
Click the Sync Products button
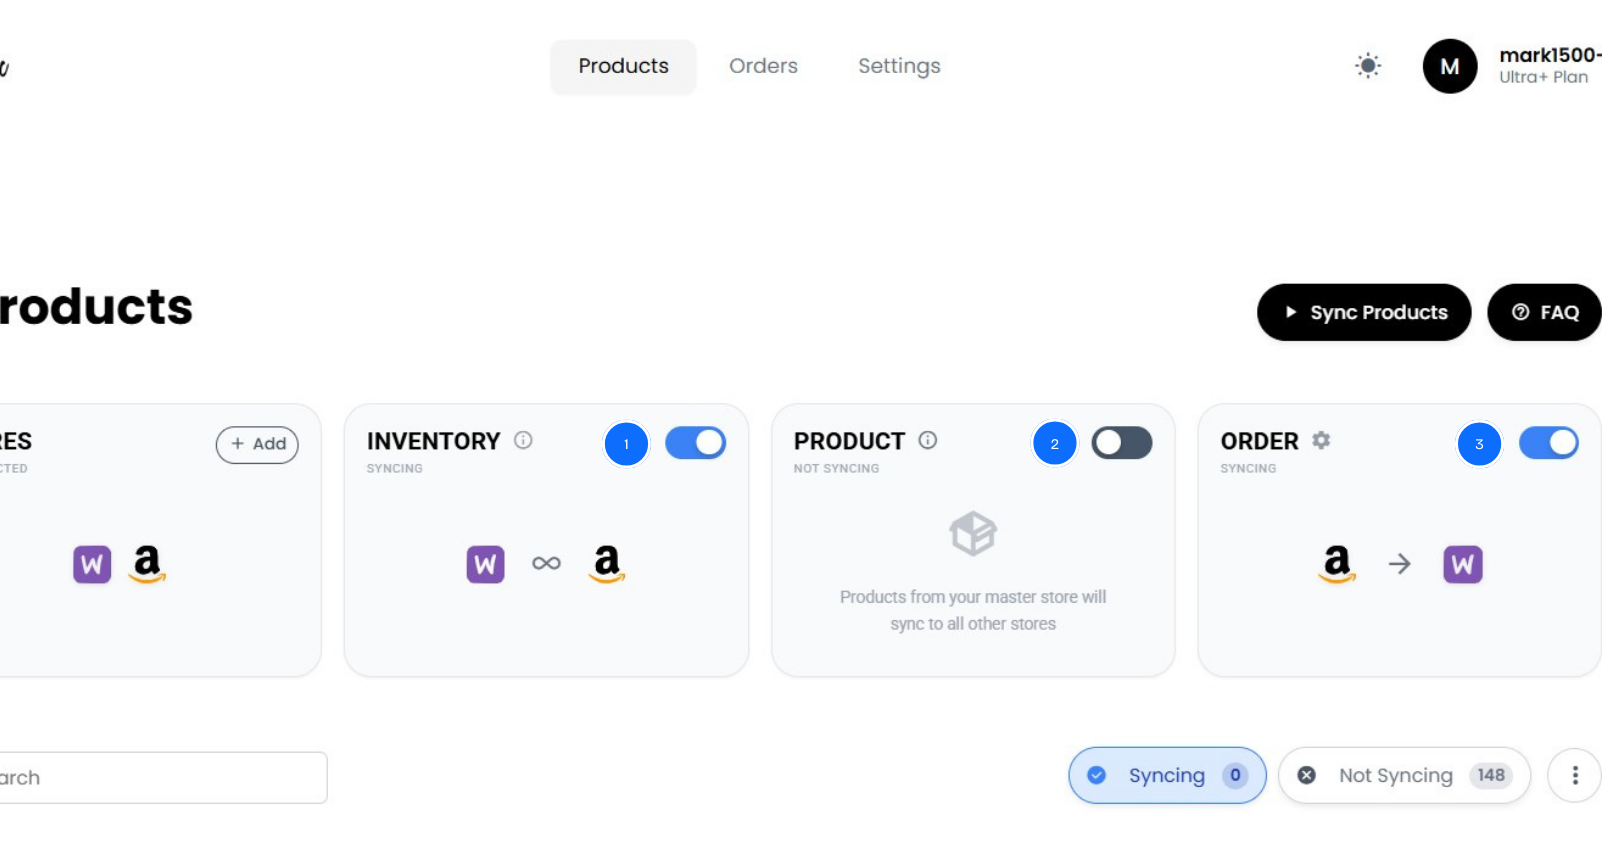1363,312
